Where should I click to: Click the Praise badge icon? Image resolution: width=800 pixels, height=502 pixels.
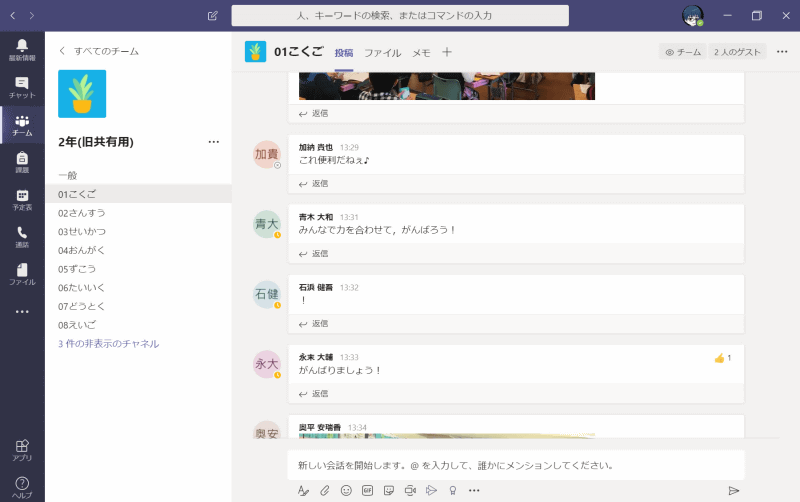453,490
